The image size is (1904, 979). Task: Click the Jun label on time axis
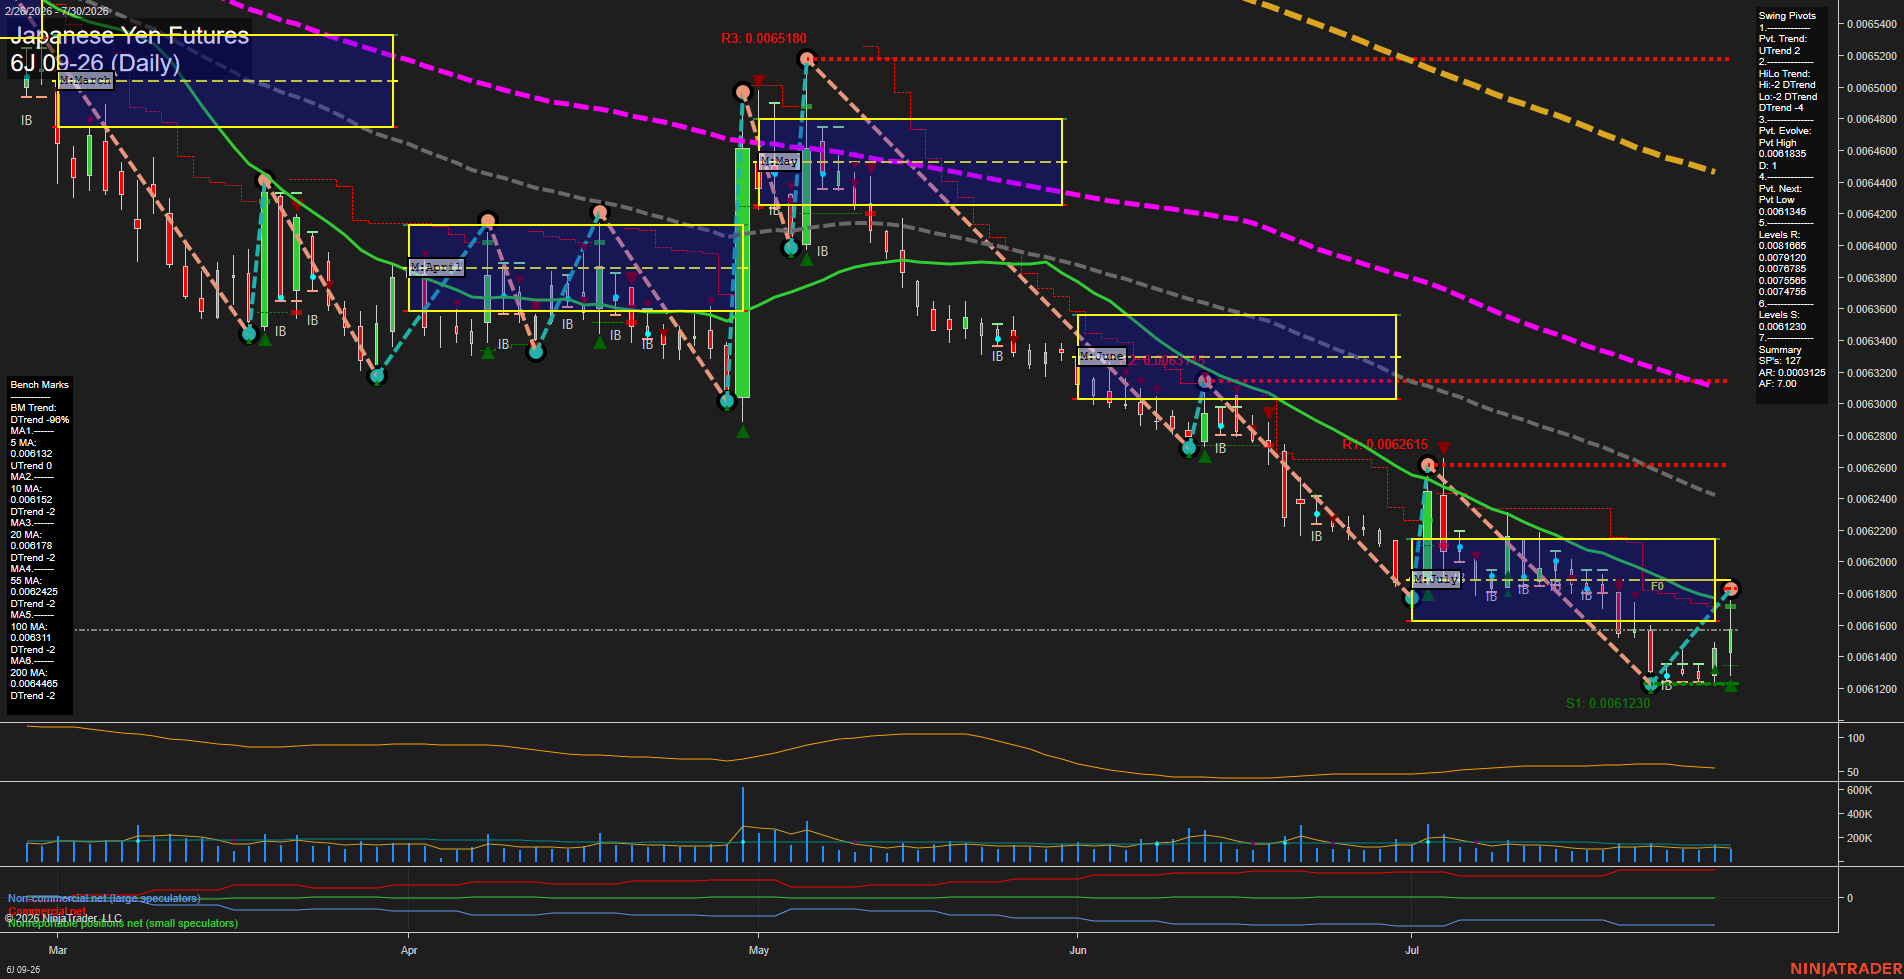[1078, 950]
